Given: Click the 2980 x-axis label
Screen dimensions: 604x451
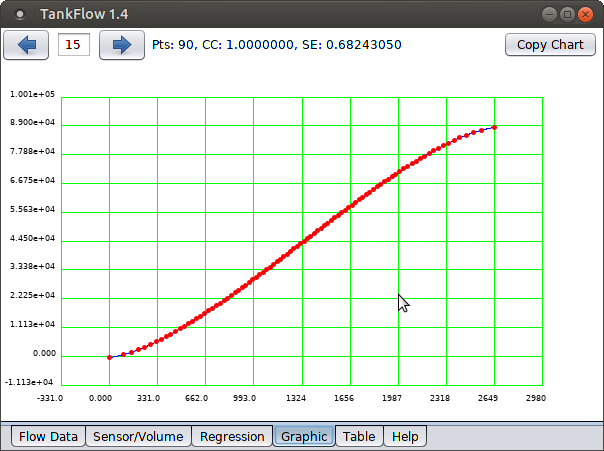Looking at the screenshot, I should [x=535, y=398].
